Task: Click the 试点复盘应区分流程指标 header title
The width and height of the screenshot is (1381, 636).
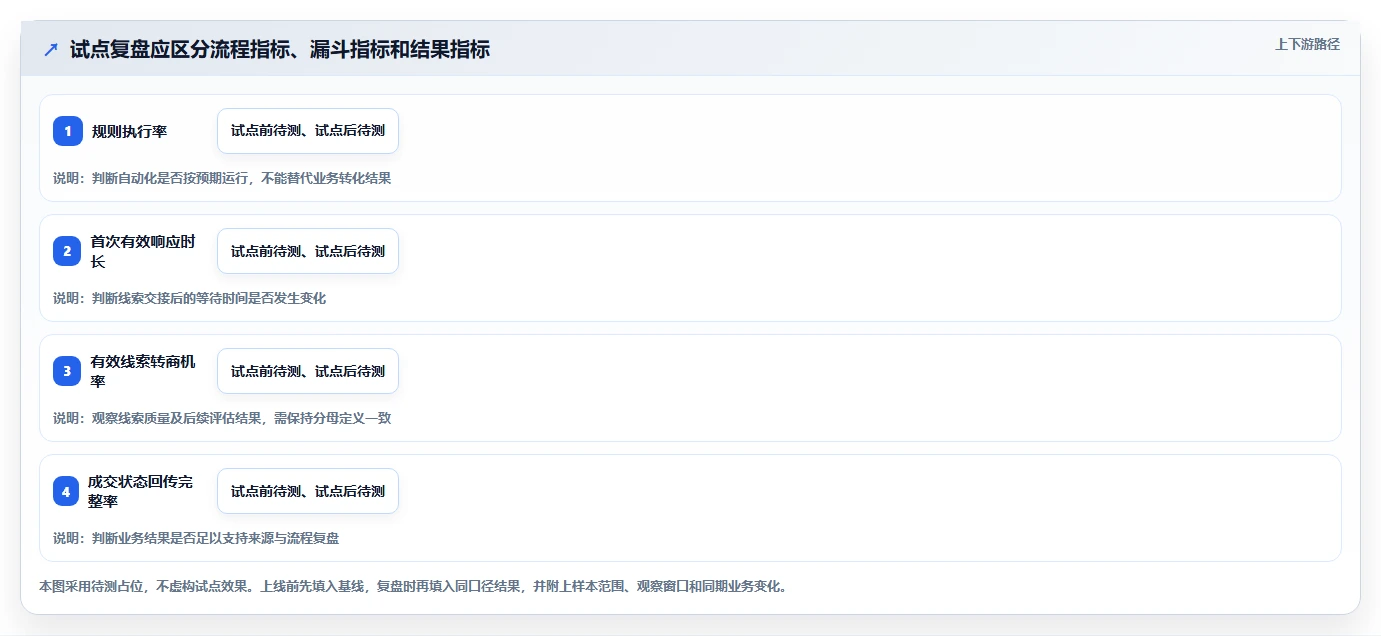Action: [280, 49]
